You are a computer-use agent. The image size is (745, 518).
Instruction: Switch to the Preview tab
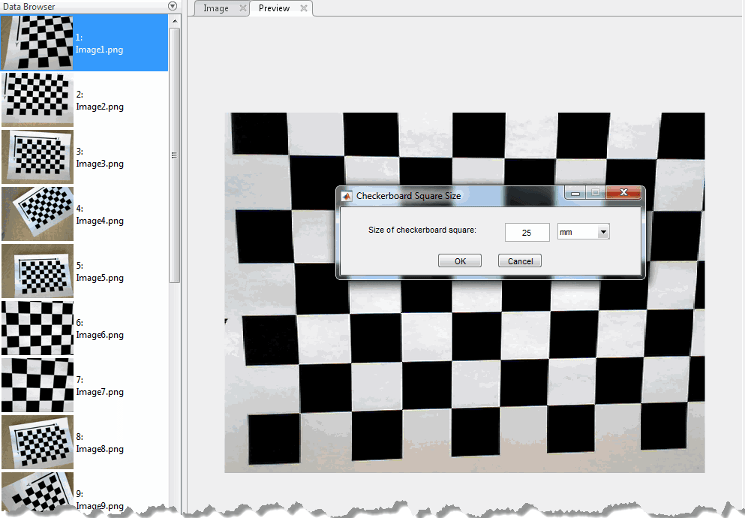point(274,8)
